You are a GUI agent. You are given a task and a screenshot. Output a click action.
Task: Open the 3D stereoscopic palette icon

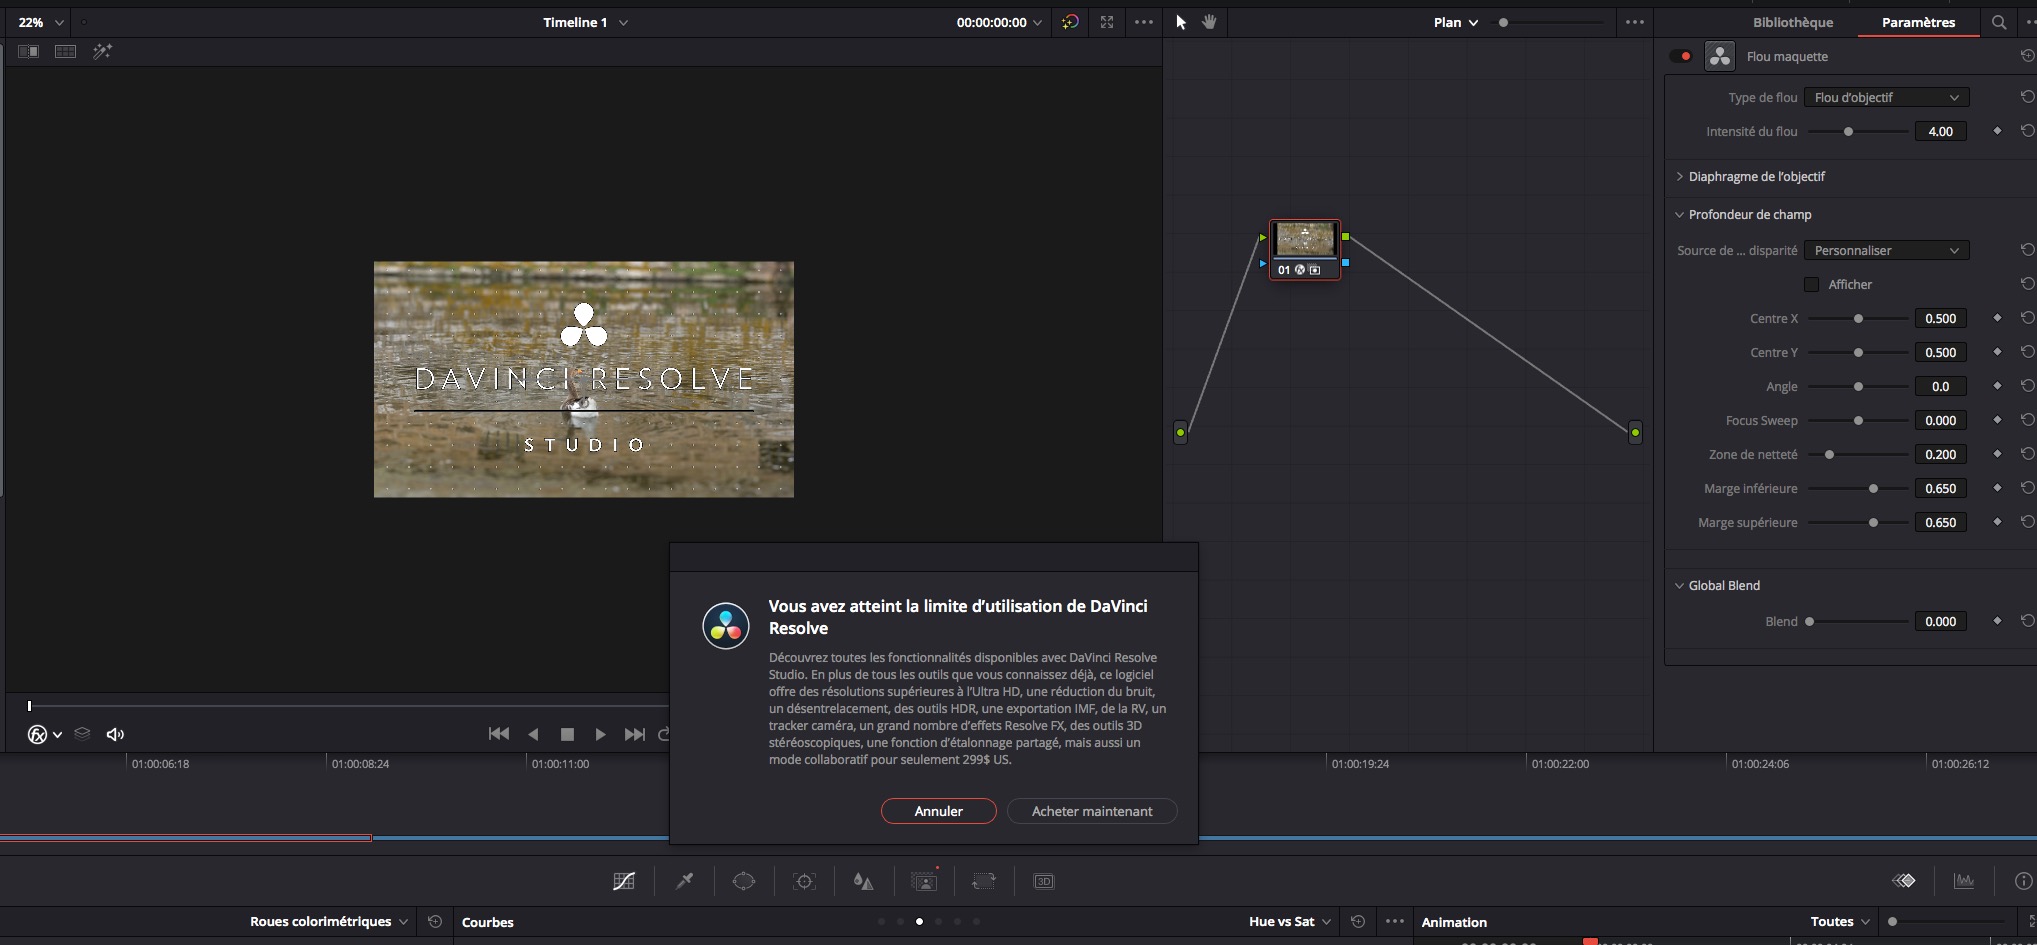pyautogui.click(x=1043, y=881)
